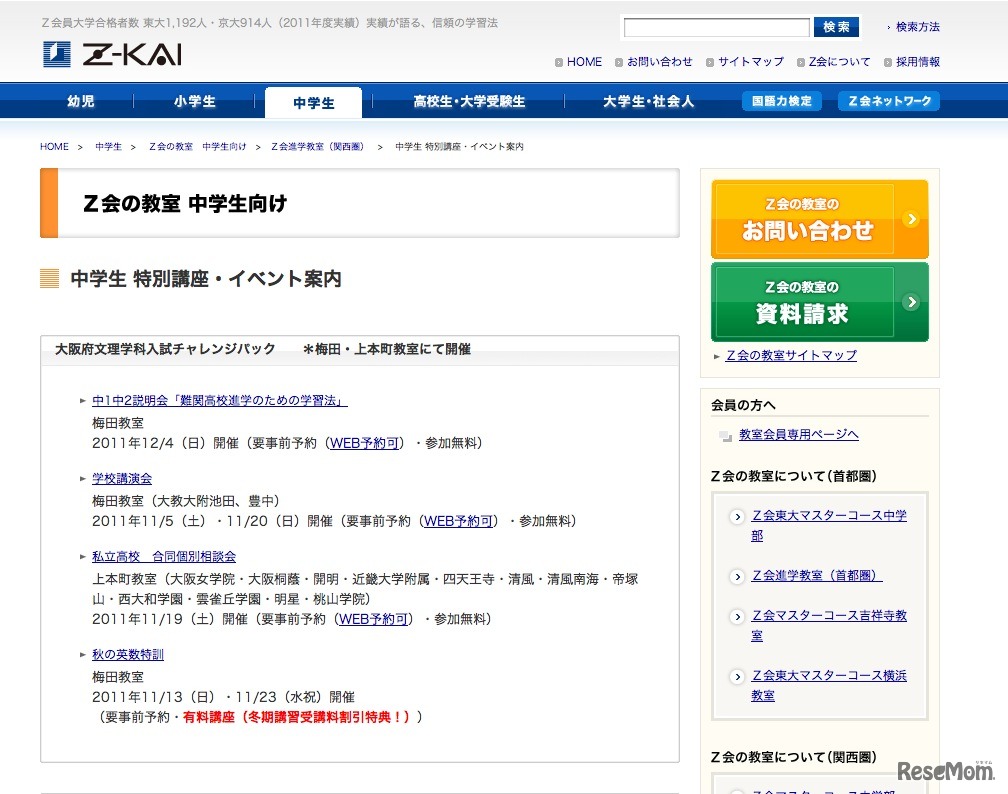The image size is (1008, 794).
Task: Click the circle arrow beside Z会東大マスターコース横浜教室
Action: (737, 677)
